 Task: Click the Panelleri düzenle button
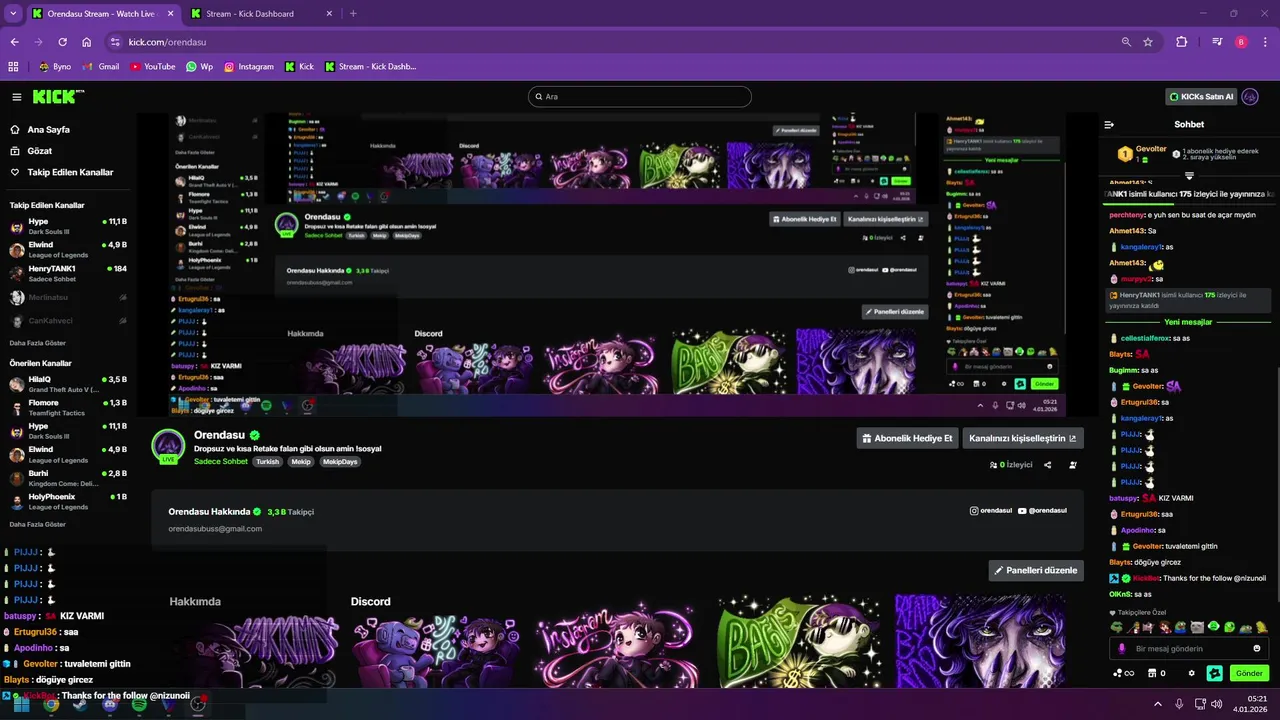[x=1036, y=570]
